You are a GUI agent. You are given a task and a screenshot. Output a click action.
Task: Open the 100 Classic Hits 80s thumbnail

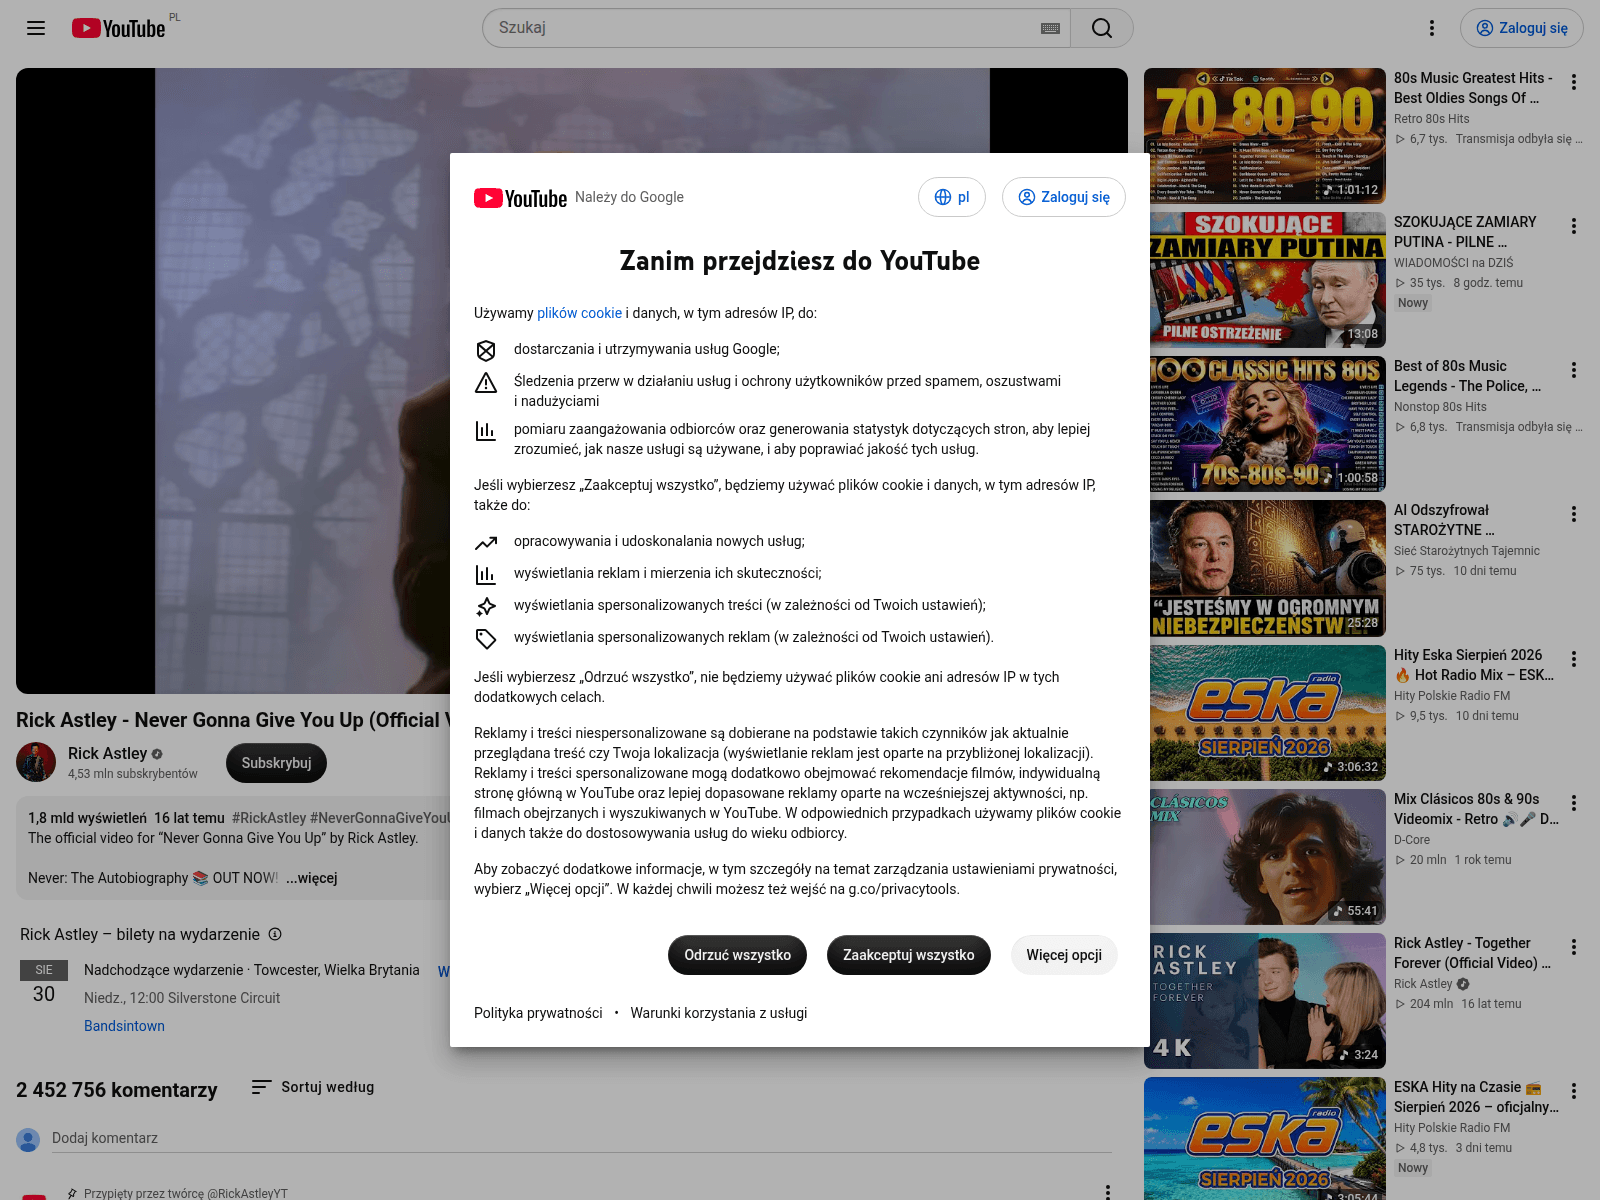tap(1265, 424)
